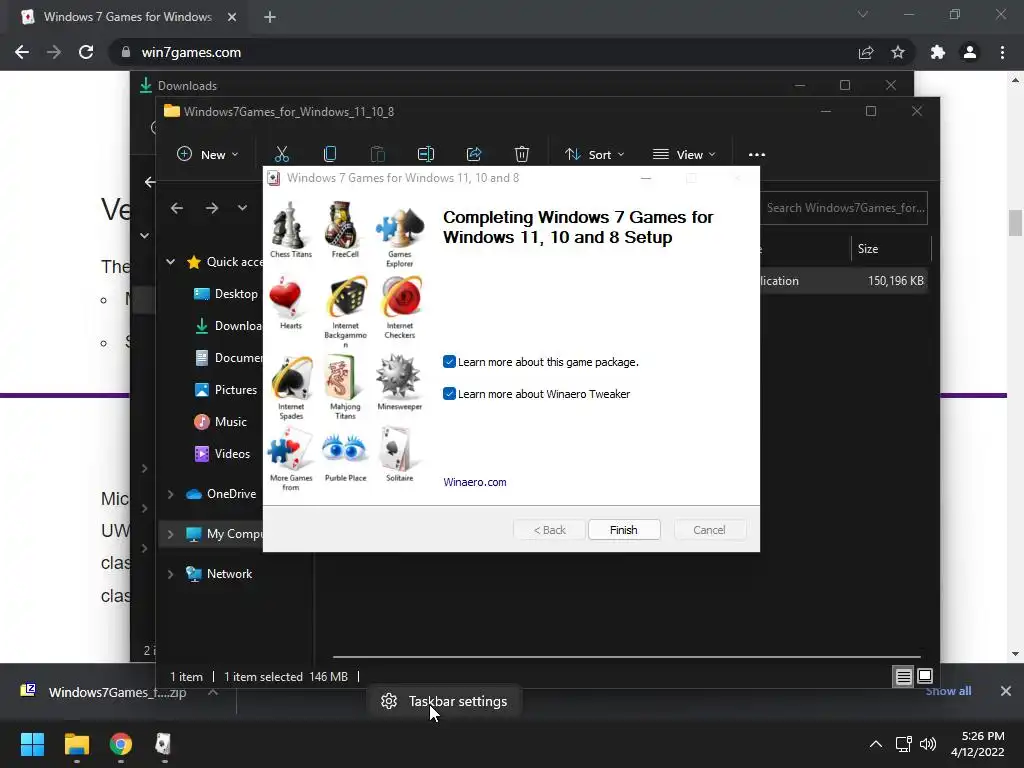Expand the Network tree node
1024x768 pixels.
(x=170, y=574)
